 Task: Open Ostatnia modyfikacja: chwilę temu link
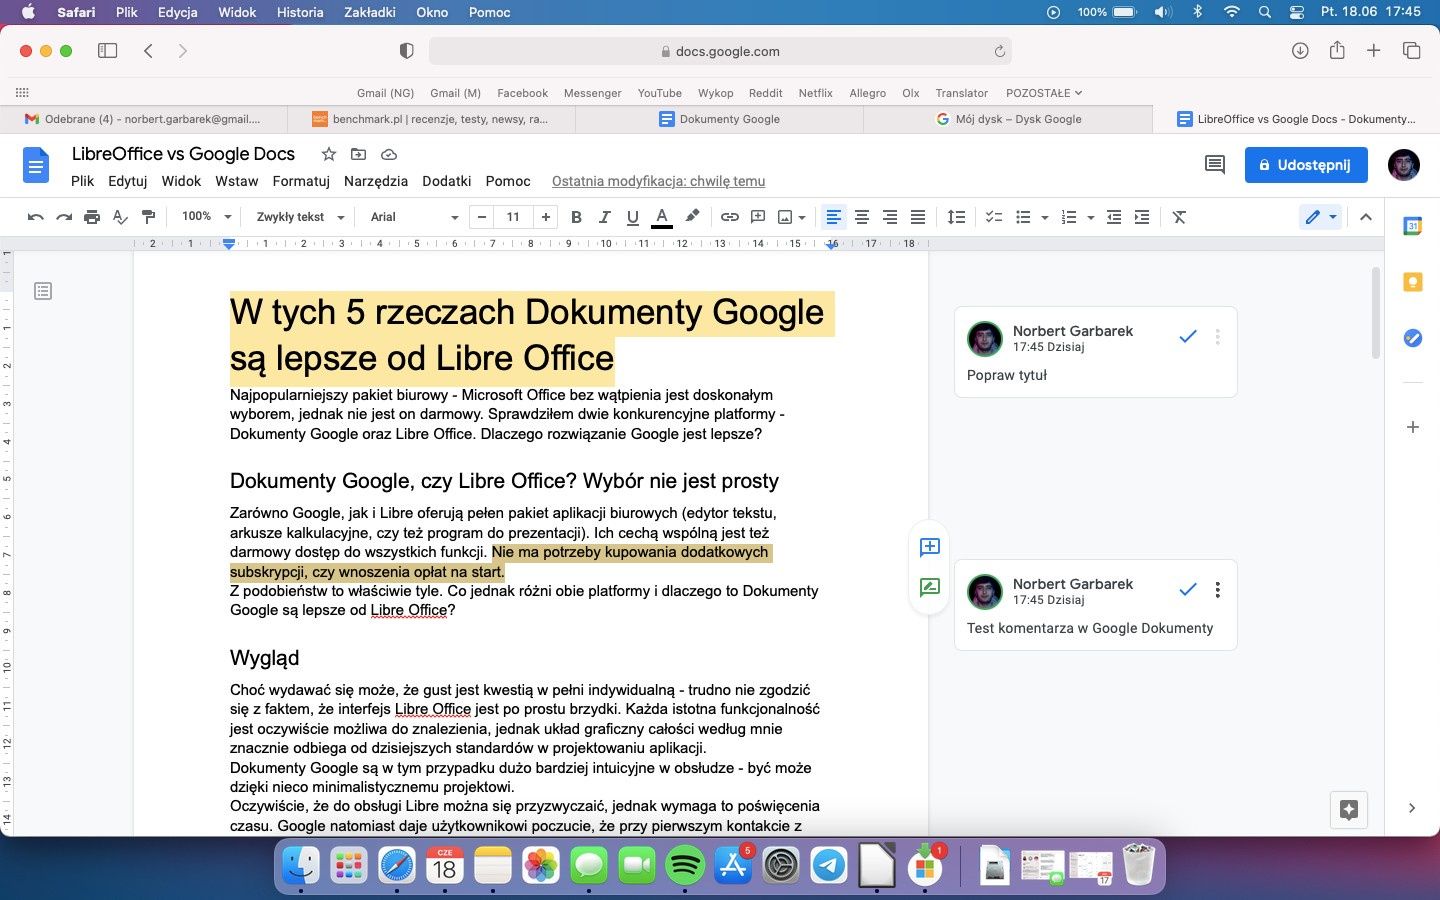pyautogui.click(x=658, y=181)
